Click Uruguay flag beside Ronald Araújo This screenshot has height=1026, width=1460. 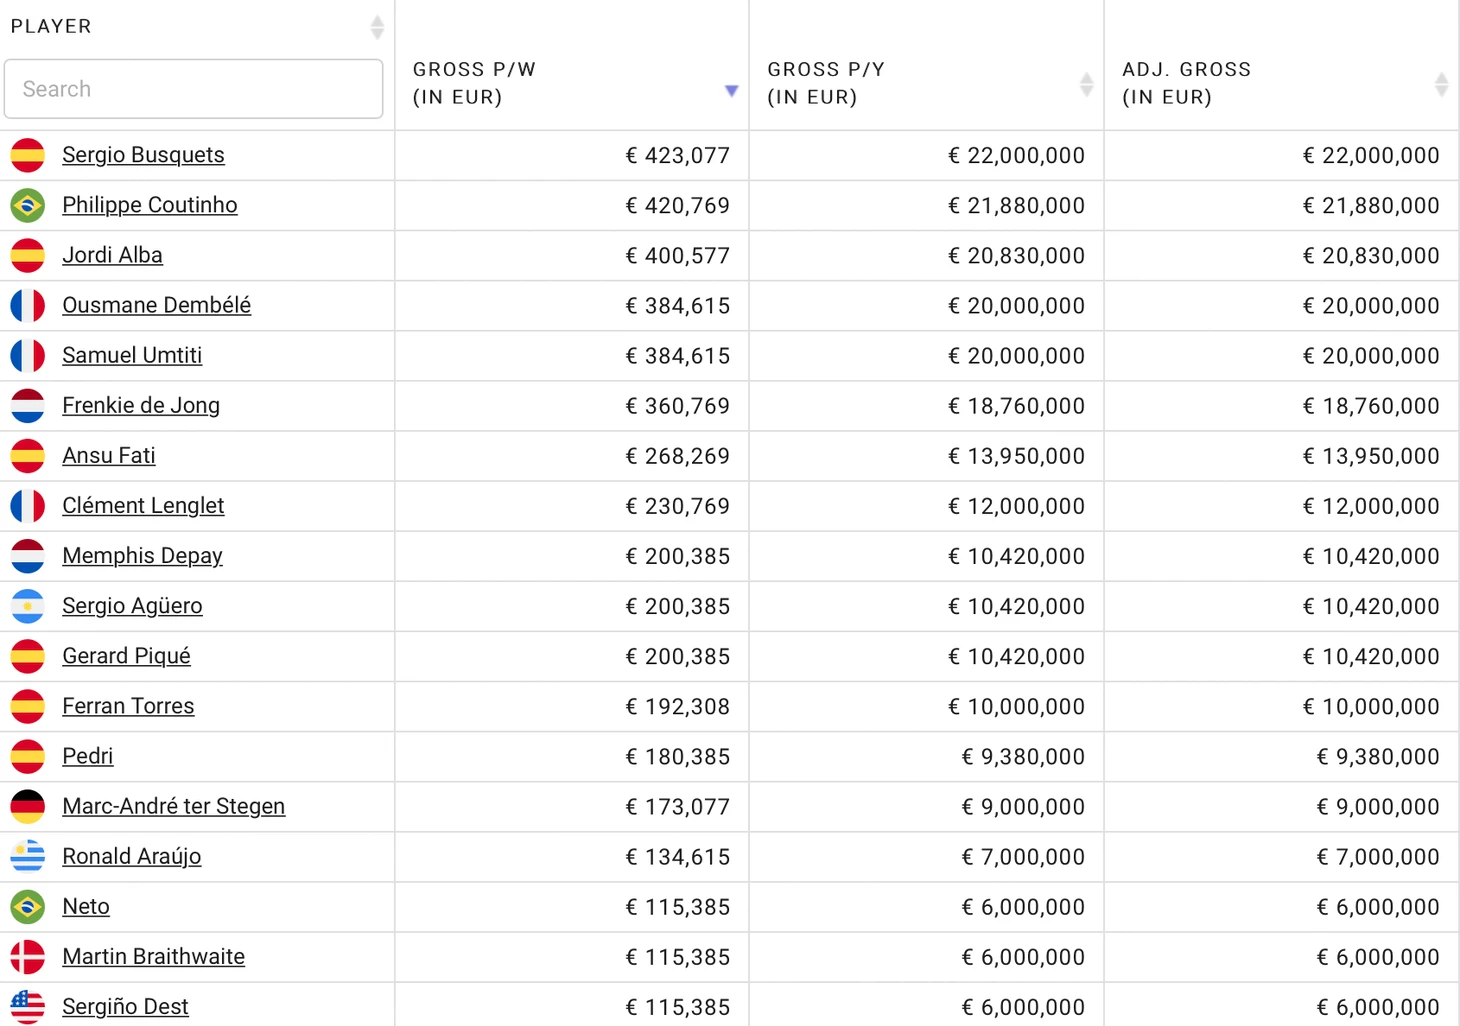tap(28, 856)
